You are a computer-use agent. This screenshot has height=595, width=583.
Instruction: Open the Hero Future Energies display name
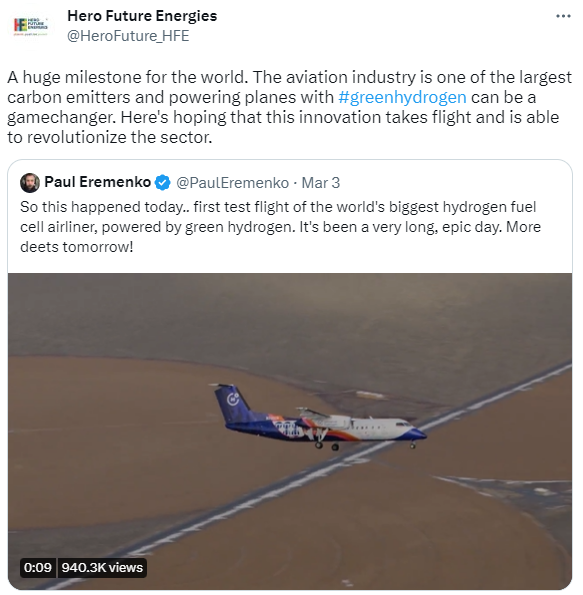pos(142,16)
